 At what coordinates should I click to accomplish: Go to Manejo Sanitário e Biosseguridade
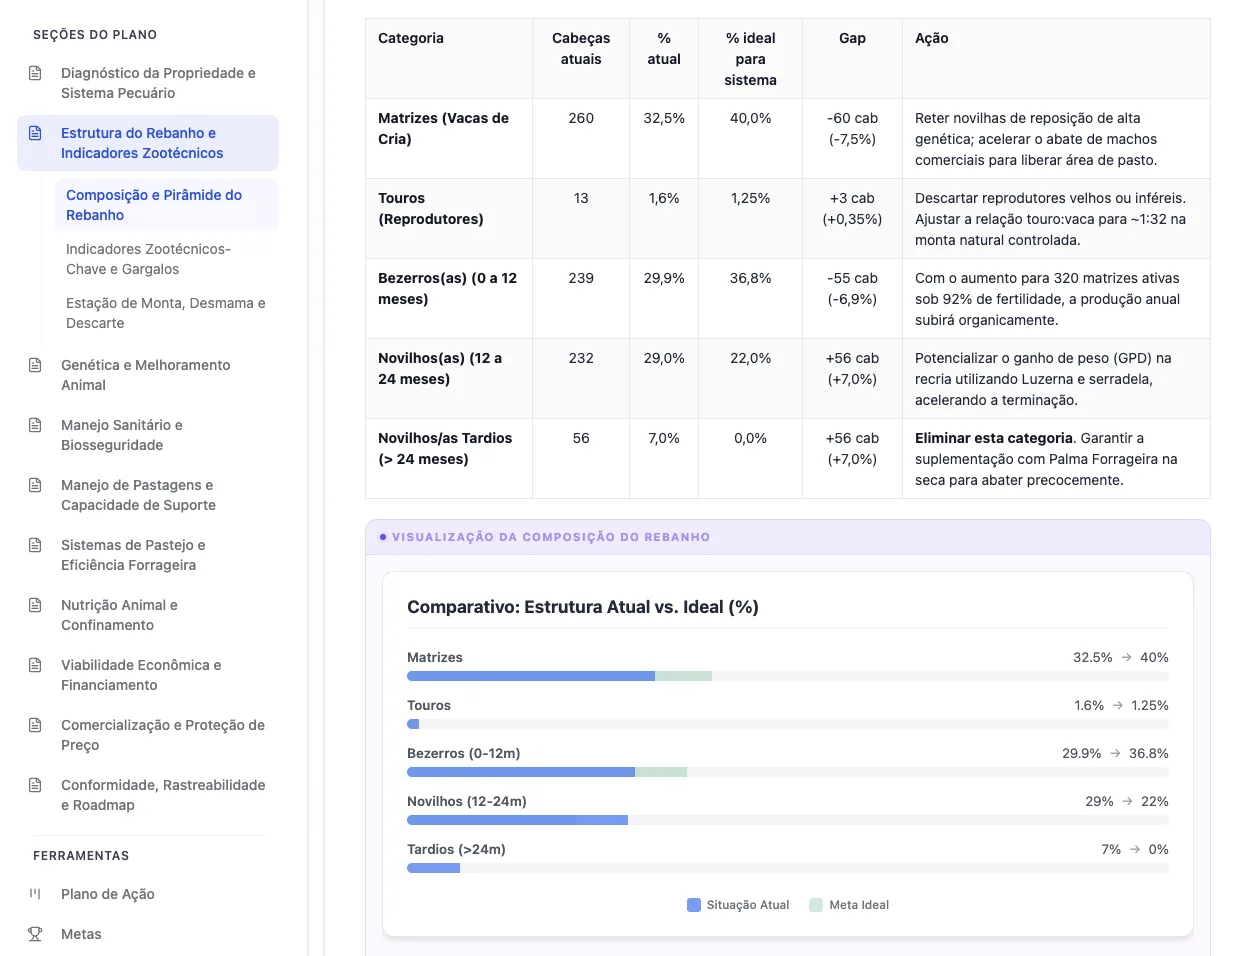(148, 435)
